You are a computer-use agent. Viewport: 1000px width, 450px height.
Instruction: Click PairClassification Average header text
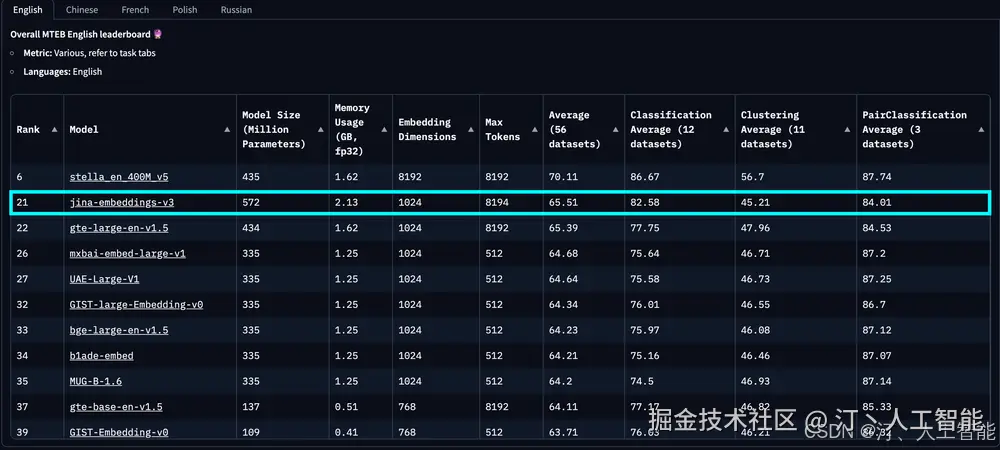(915, 129)
